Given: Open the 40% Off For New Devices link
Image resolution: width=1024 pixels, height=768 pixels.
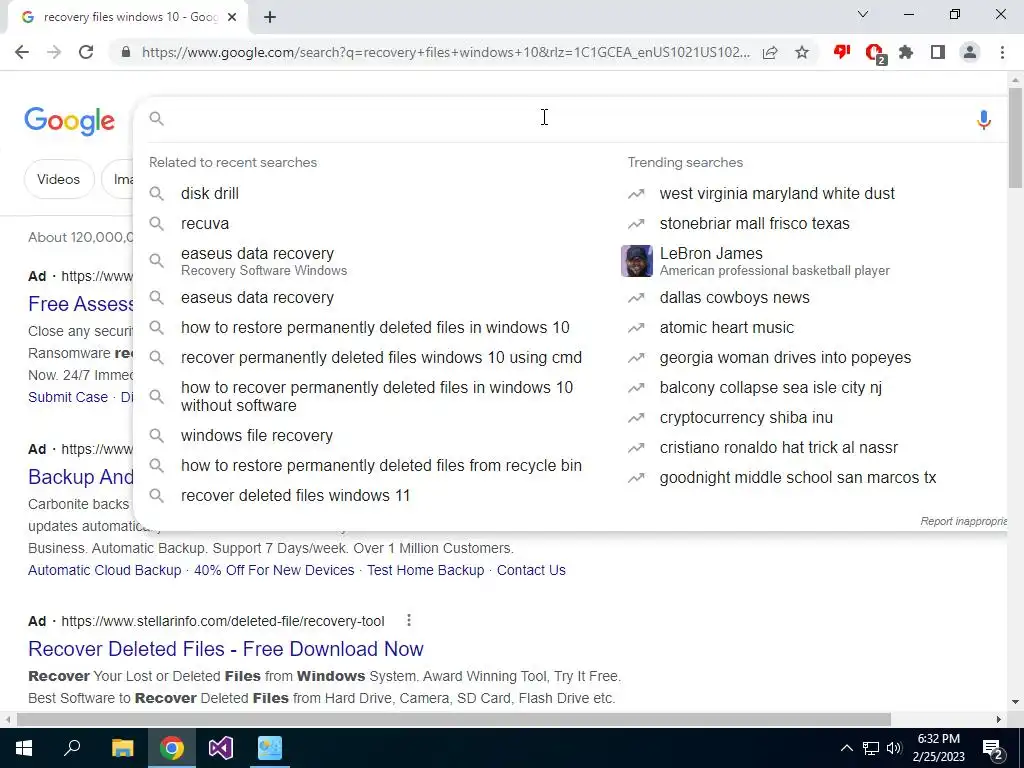Looking at the screenshot, I should coord(274,570).
